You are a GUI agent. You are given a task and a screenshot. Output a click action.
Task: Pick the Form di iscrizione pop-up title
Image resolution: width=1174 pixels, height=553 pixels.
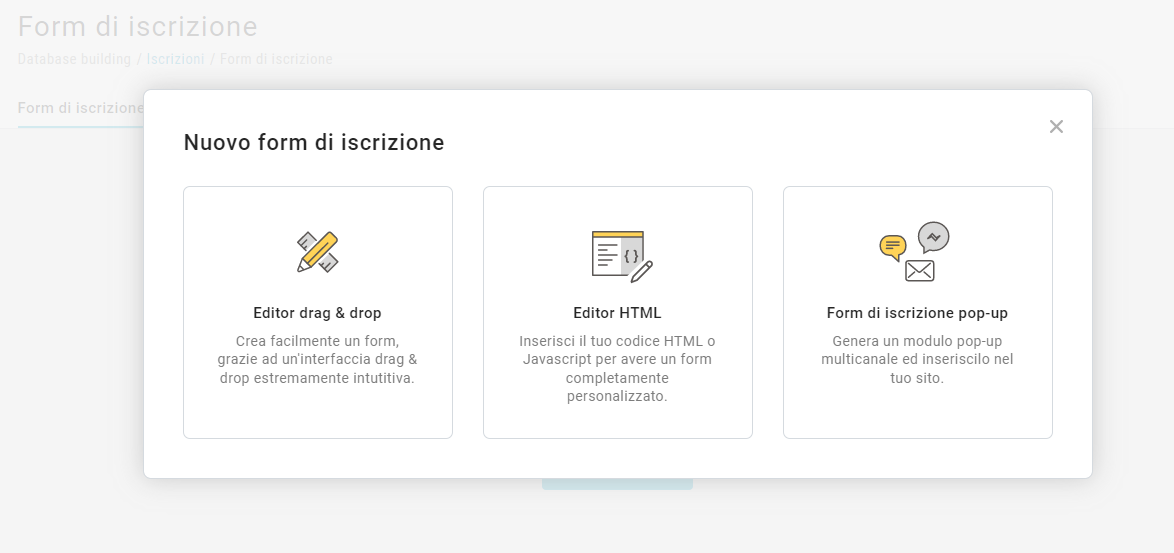coord(917,313)
